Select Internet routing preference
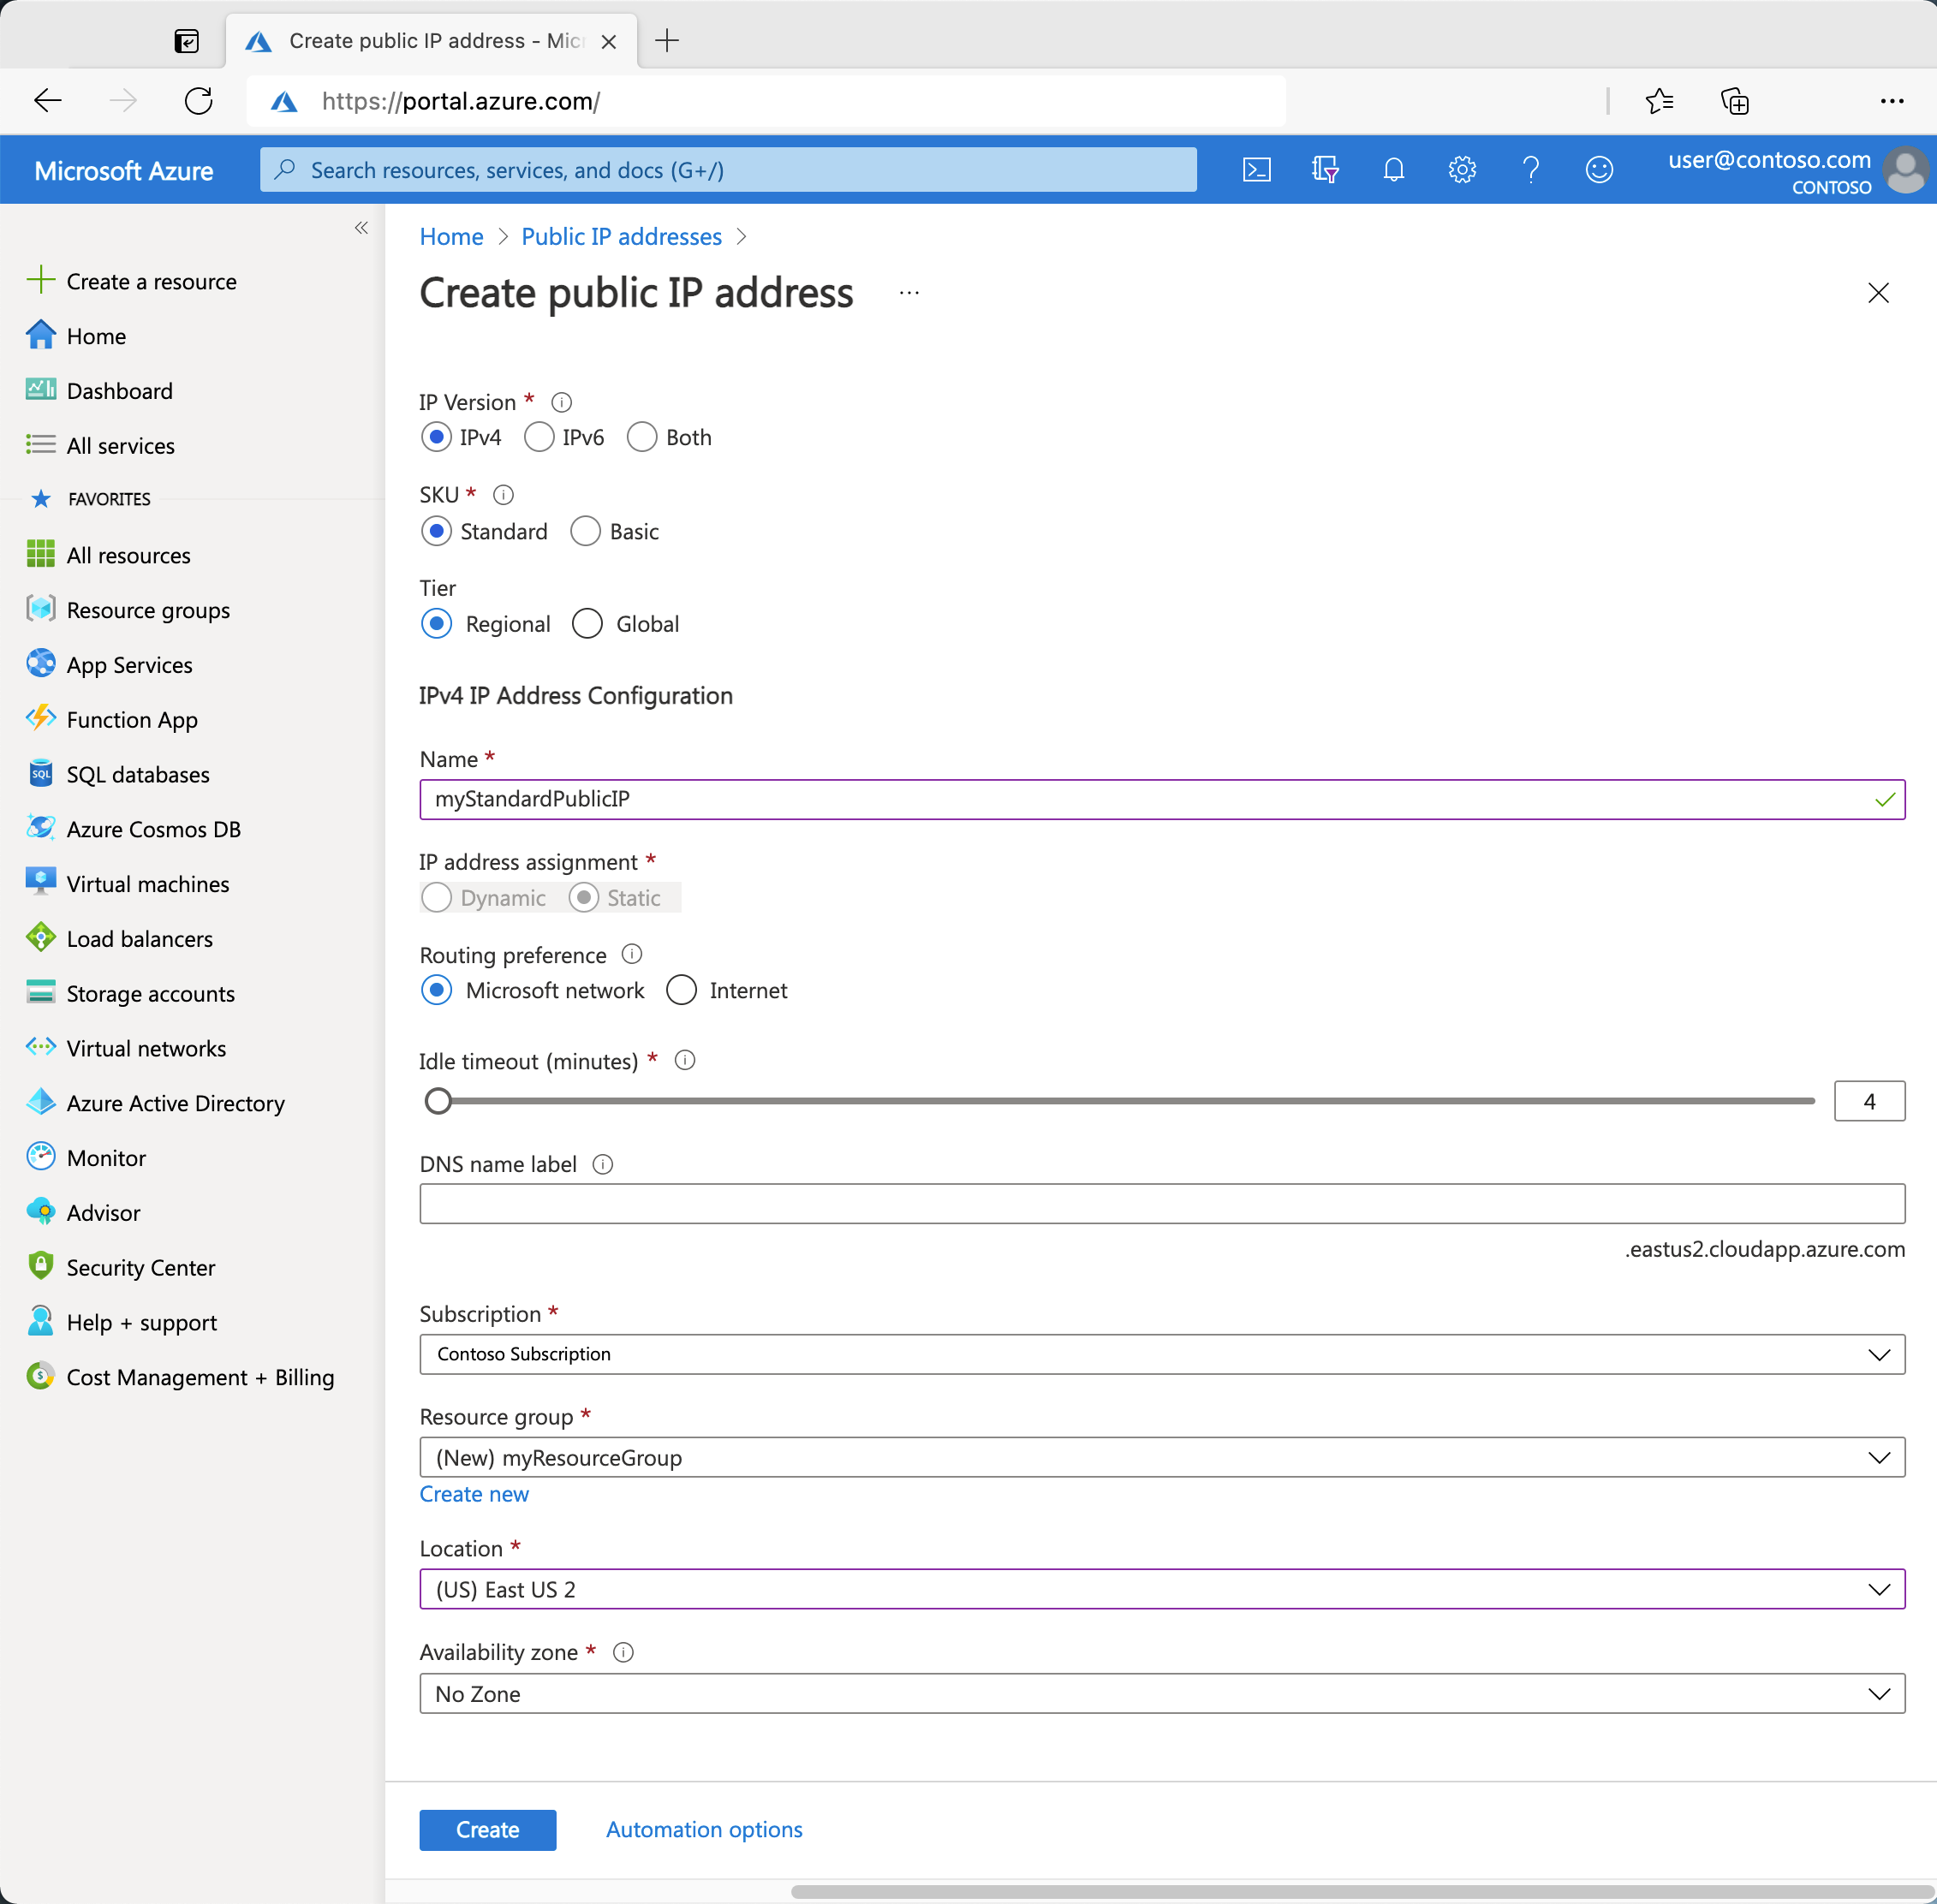Image resolution: width=1937 pixels, height=1904 pixels. [681, 990]
